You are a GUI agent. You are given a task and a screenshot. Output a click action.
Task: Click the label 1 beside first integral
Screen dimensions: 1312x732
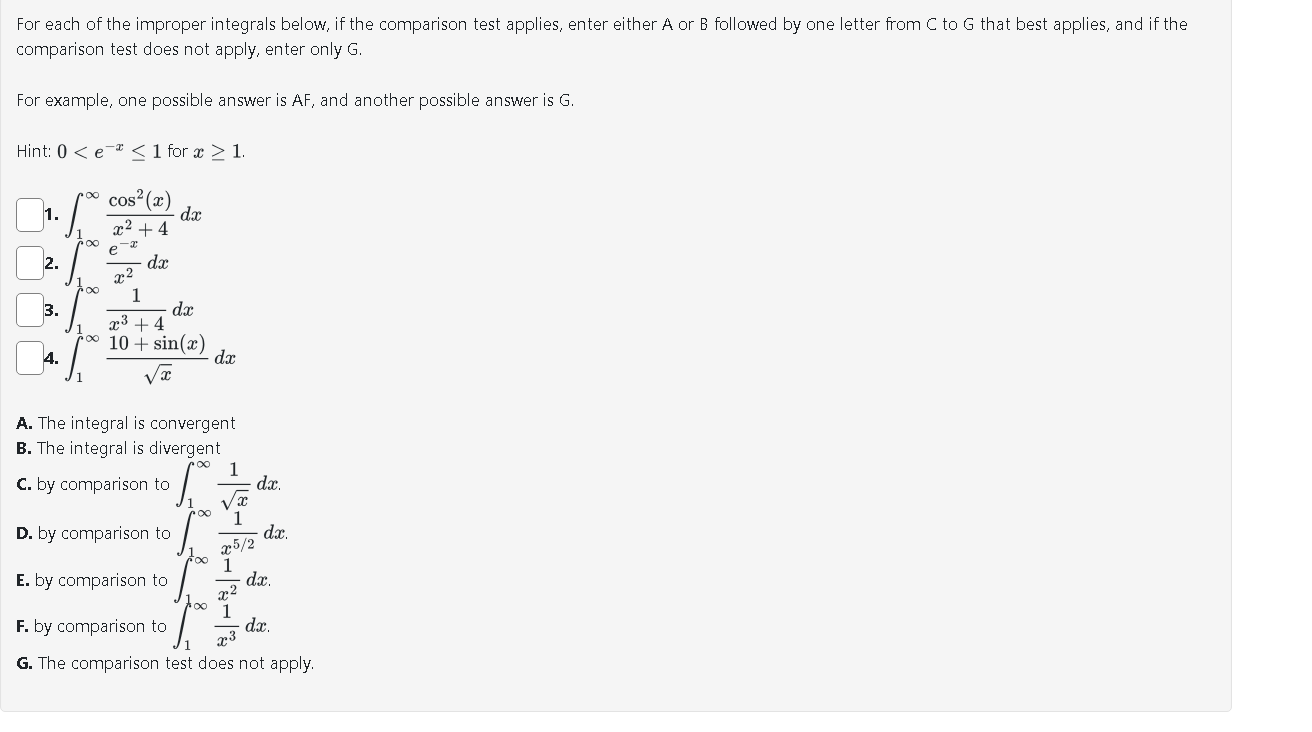coord(48,212)
